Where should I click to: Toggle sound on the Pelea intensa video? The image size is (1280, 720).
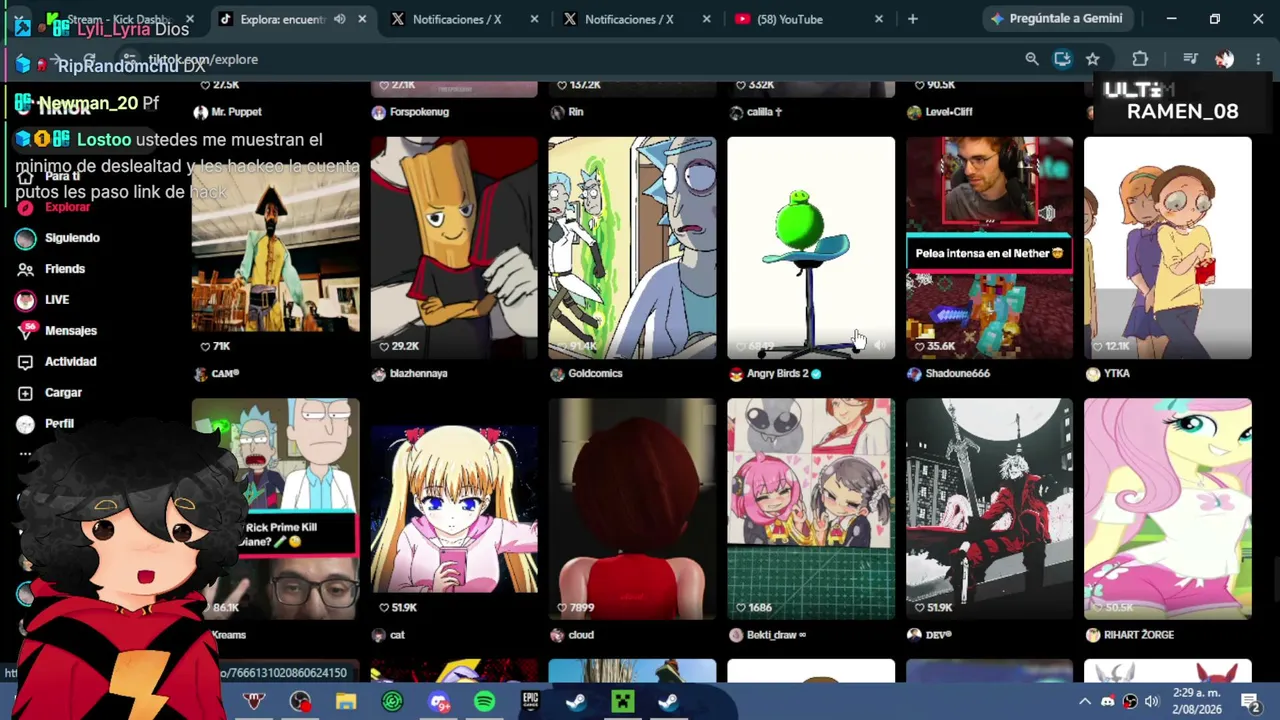click(x=1047, y=213)
